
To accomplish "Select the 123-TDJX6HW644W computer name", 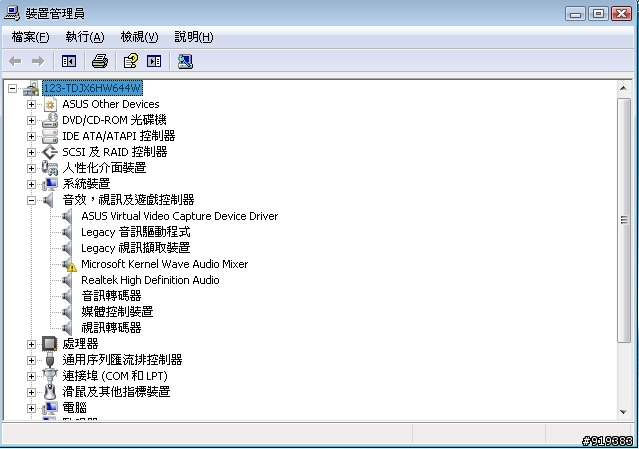I will [93, 88].
